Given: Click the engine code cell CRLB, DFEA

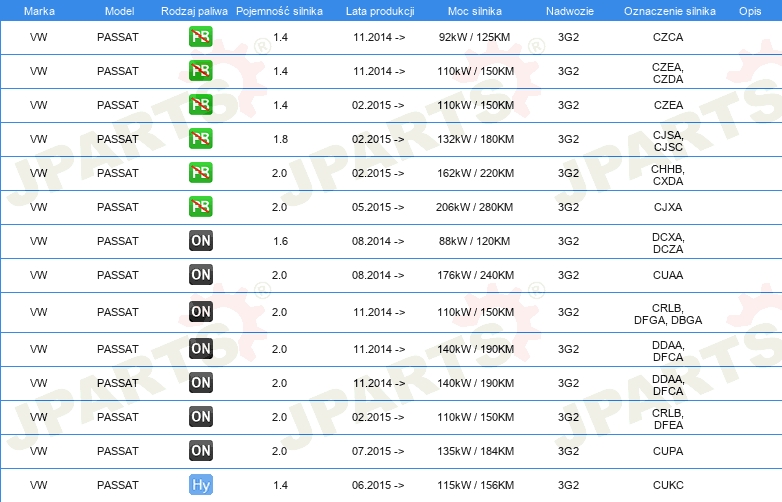Looking at the screenshot, I should [x=668, y=419].
